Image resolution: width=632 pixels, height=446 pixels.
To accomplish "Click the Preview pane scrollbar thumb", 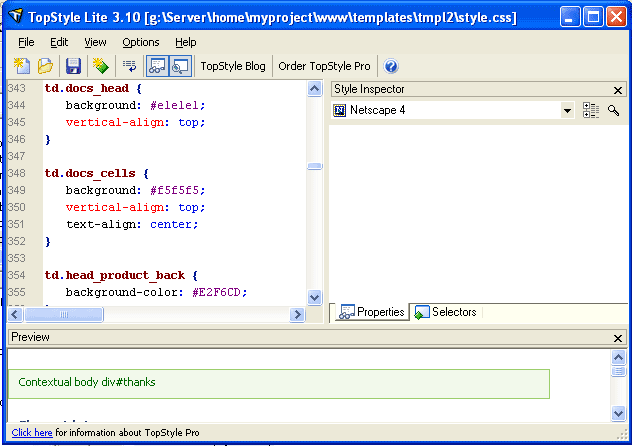I will (x=618, y=371).
